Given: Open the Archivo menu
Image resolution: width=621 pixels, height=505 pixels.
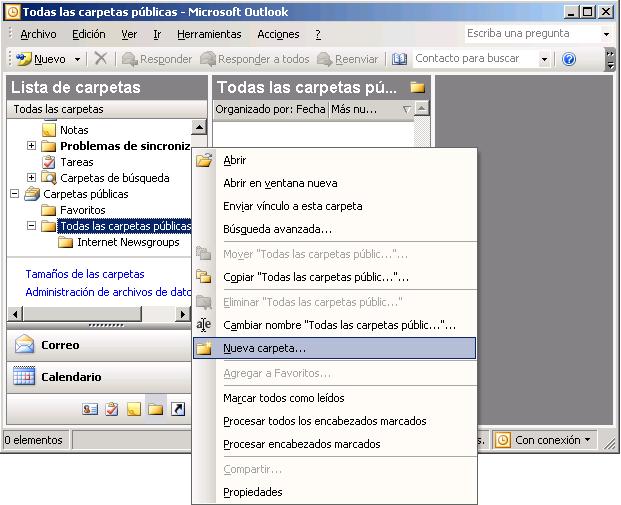Looking at the screenshot, I should click(38, 34).
